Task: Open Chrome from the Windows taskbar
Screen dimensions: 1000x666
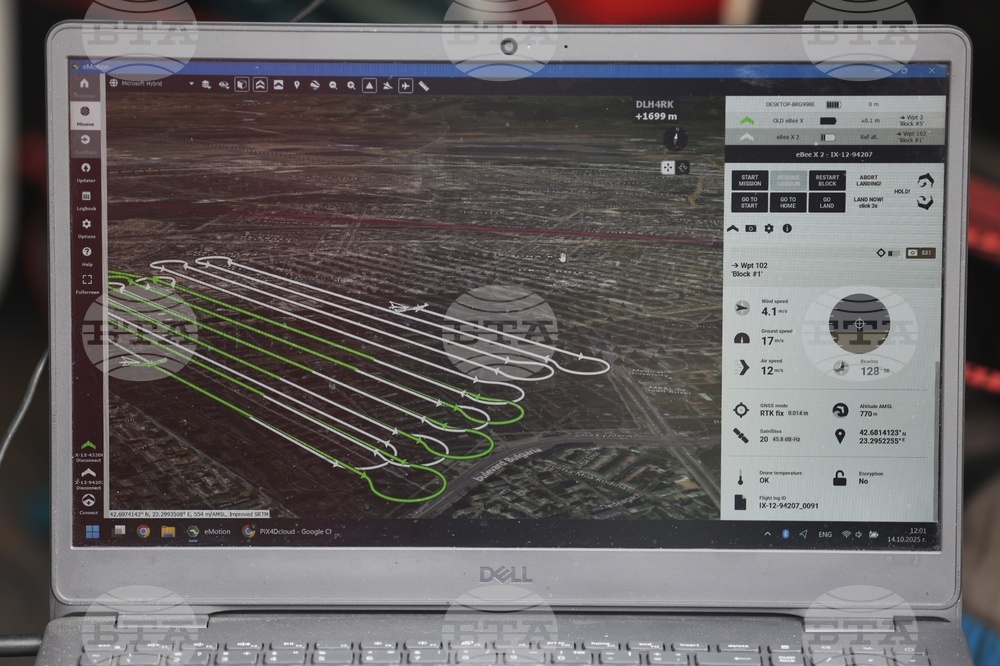Action: pyautogui.click(x=143, y=531)
